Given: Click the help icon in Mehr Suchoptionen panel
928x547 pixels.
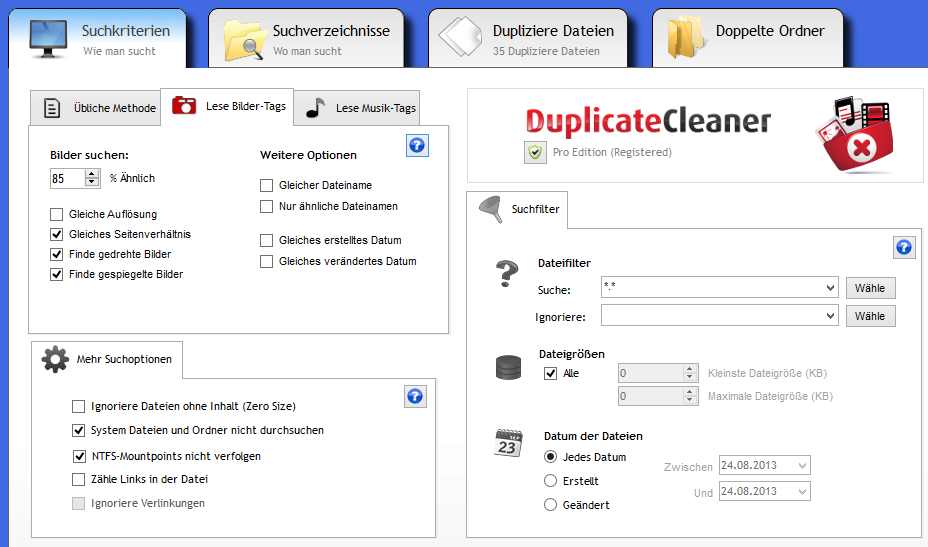Looking at the screenshot, I should click(x=415, y=396).
